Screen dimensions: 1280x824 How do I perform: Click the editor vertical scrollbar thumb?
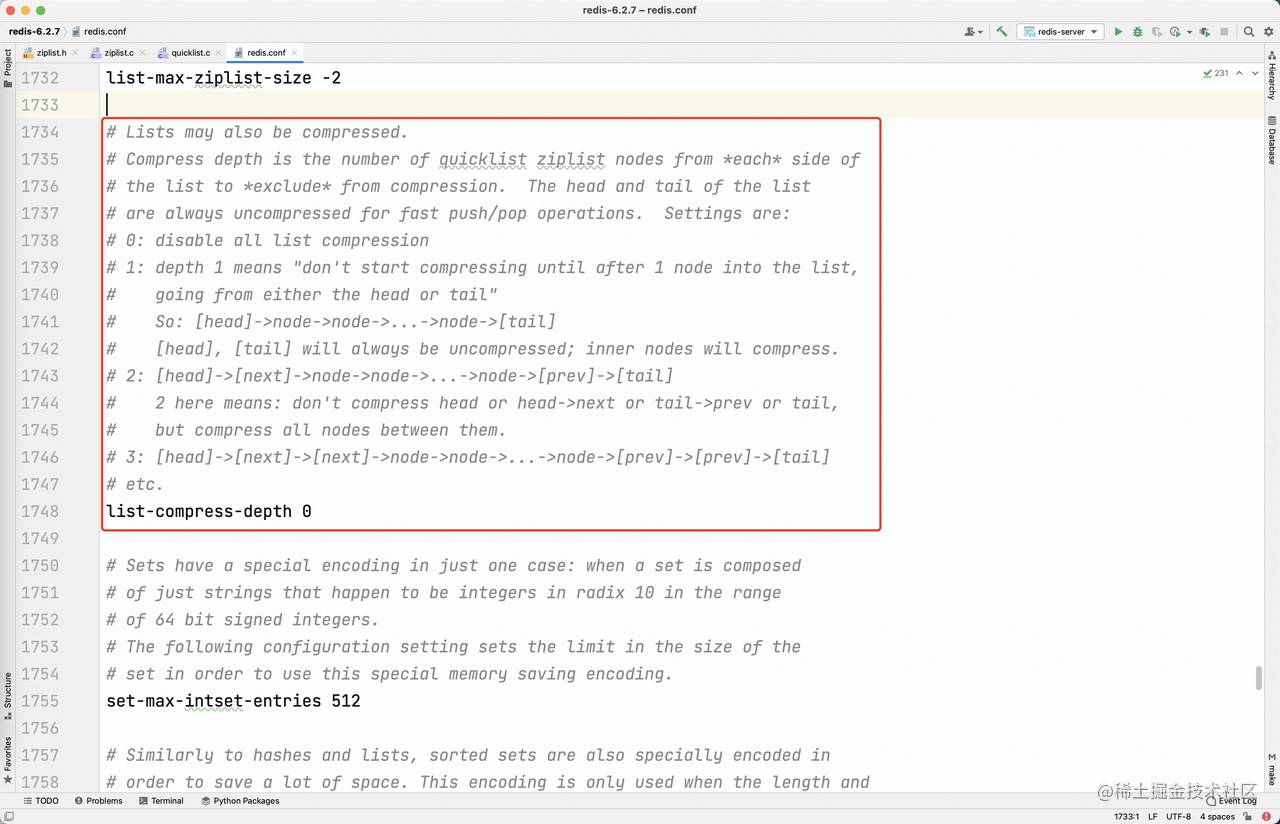pos(1258,678)
